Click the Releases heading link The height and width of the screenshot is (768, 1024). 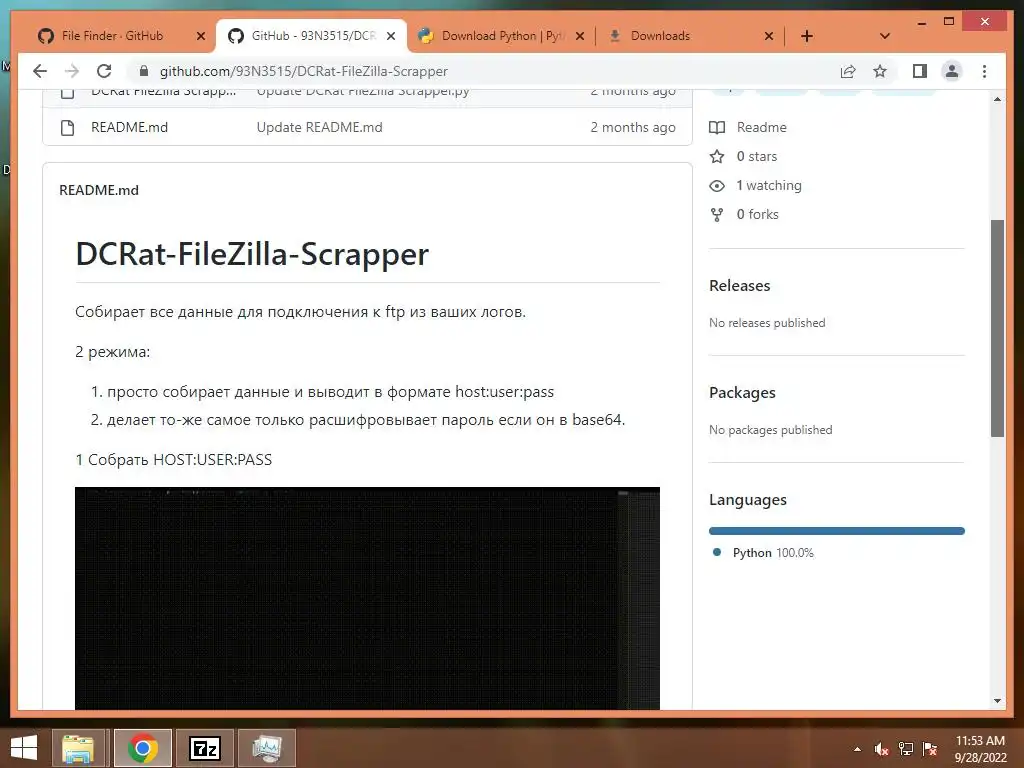[739, 285]
